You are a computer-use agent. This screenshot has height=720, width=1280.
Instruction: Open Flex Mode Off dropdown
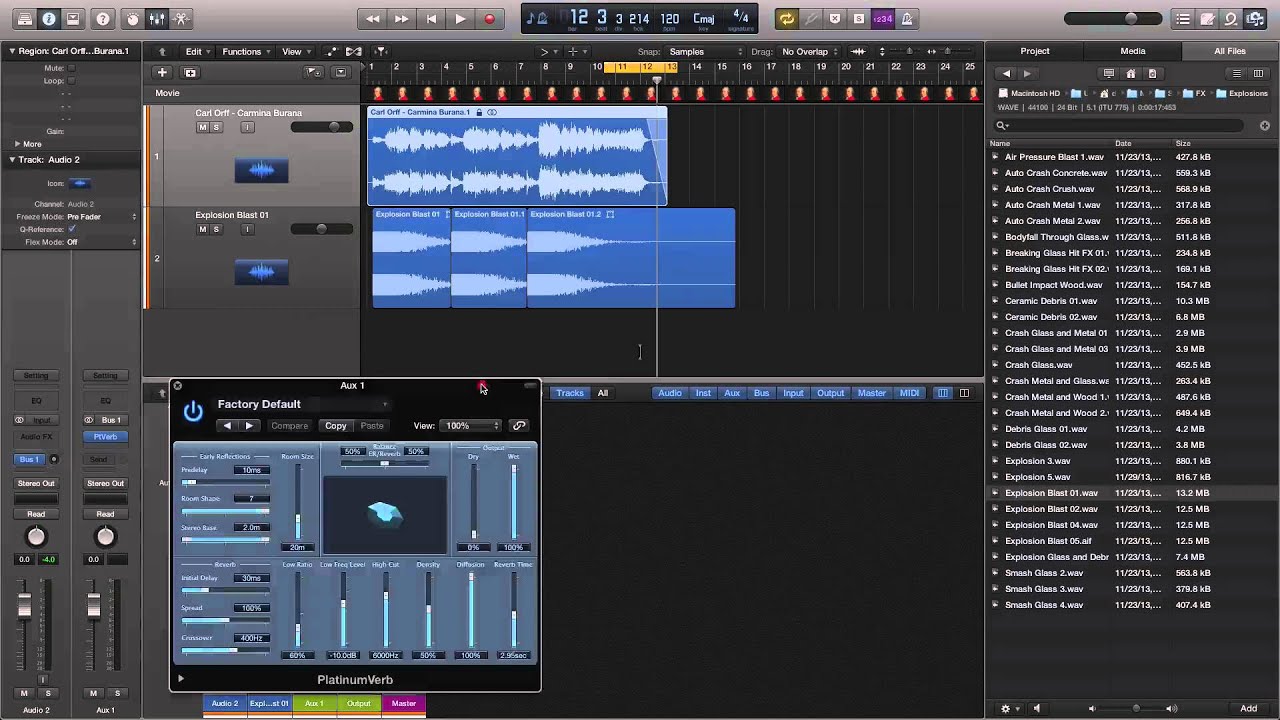[101, 242]
